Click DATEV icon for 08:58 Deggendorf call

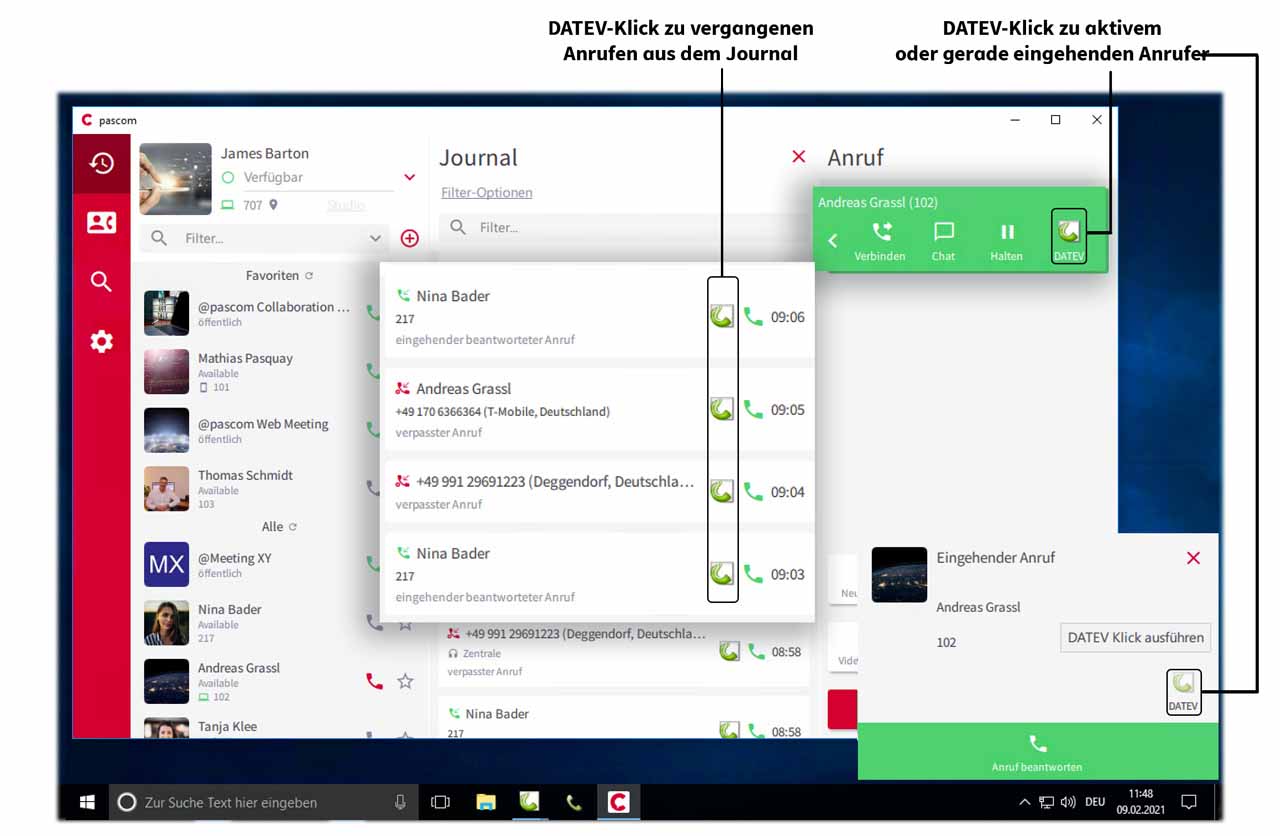point(729,651)
